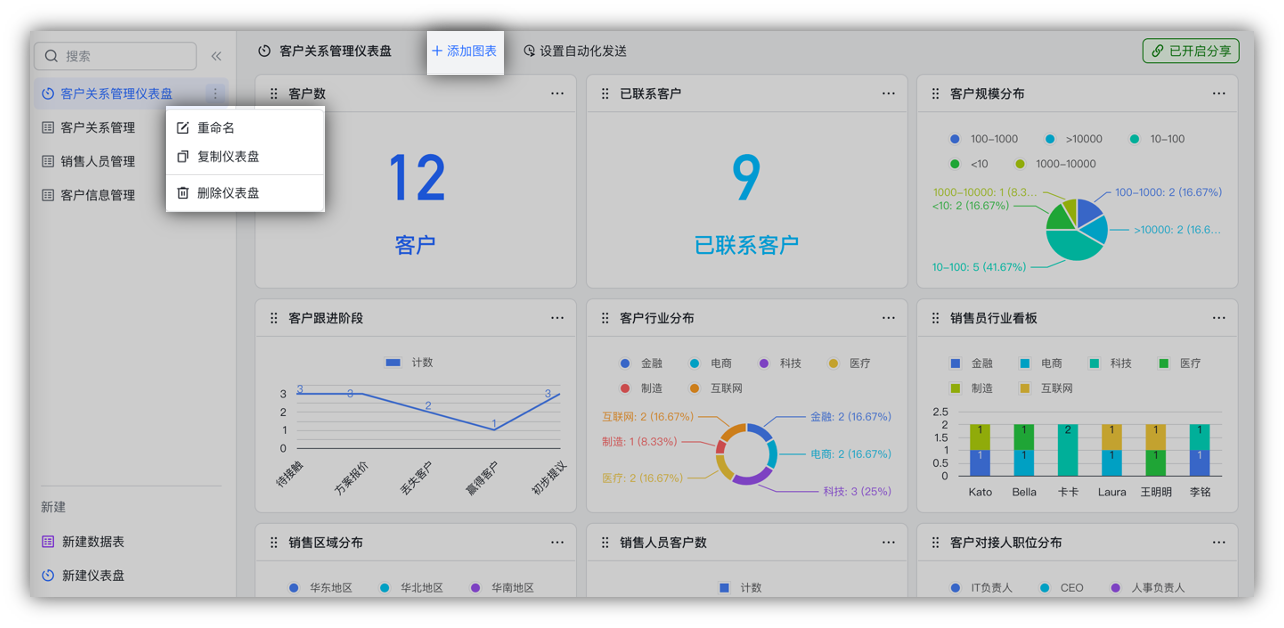Open the 客户信息管理 data table
Image resolution: width=1284 pixels, height=628 pixels.
(97, 195)
